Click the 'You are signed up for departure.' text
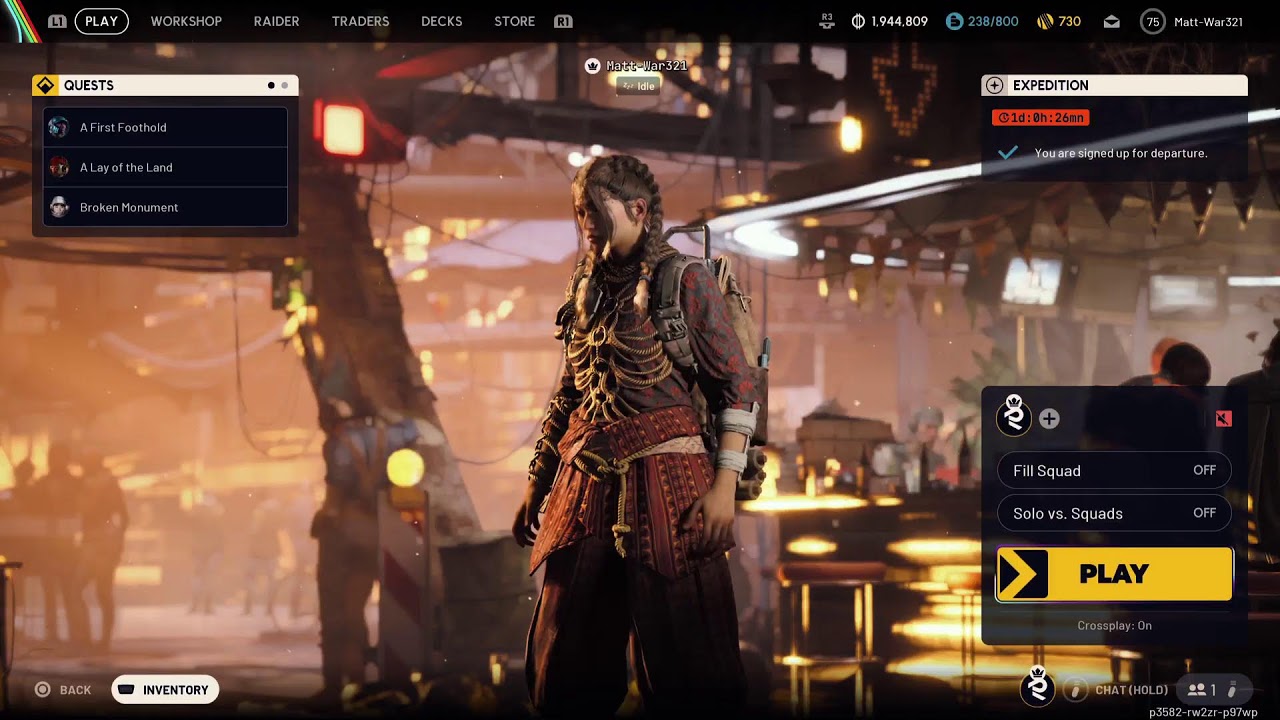Screen dimensions: 1280x720 [1121, 153]
